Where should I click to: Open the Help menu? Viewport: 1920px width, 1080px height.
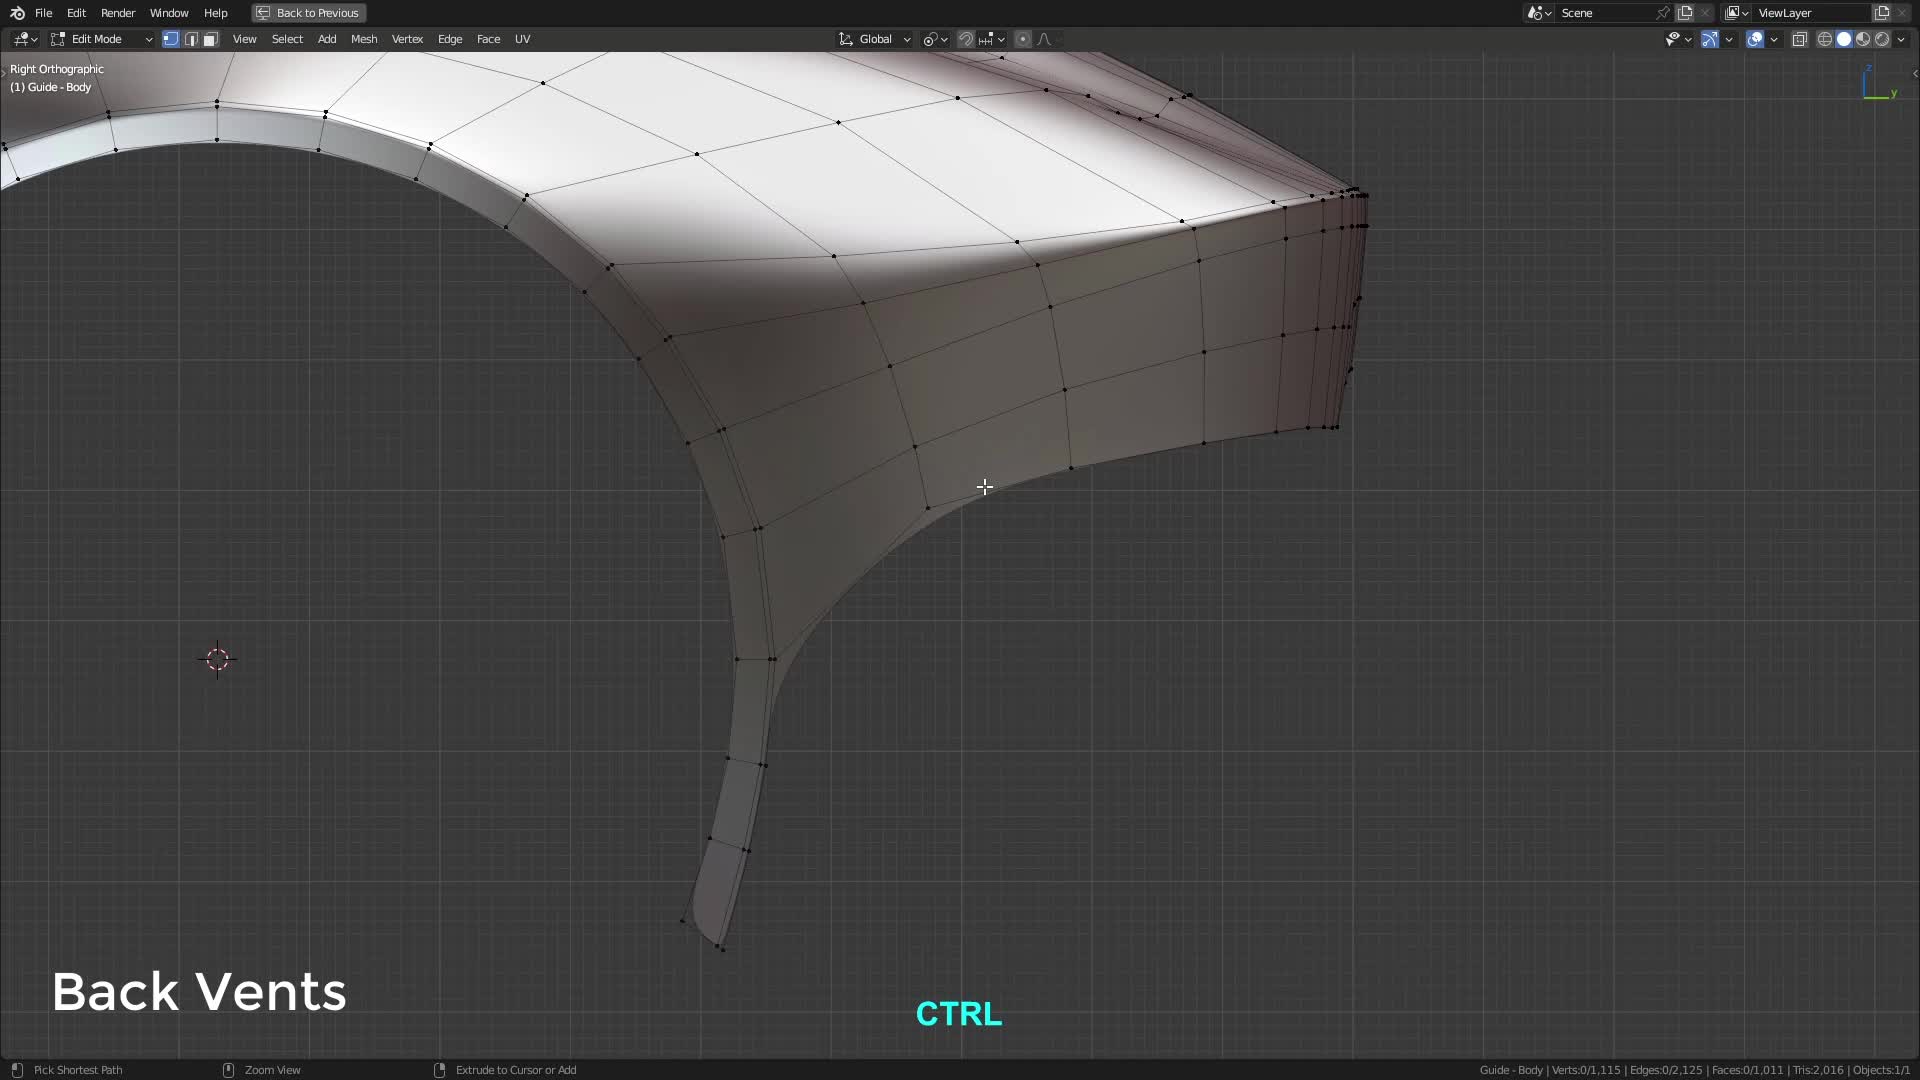pyautogui.click(x=215, y=13)
